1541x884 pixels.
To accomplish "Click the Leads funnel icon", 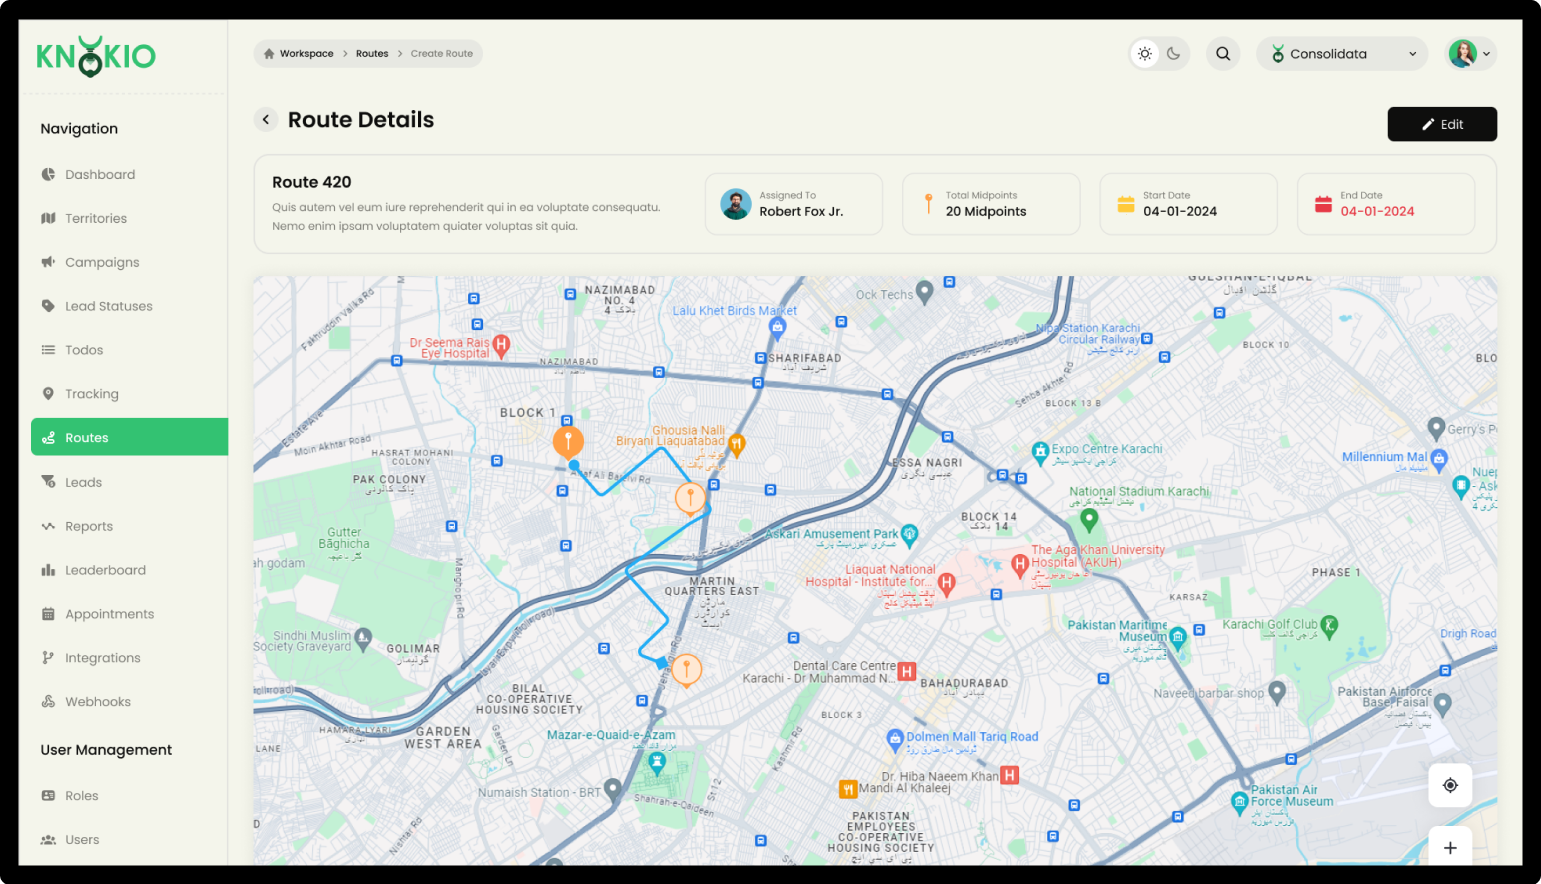I will coord(48,482).
